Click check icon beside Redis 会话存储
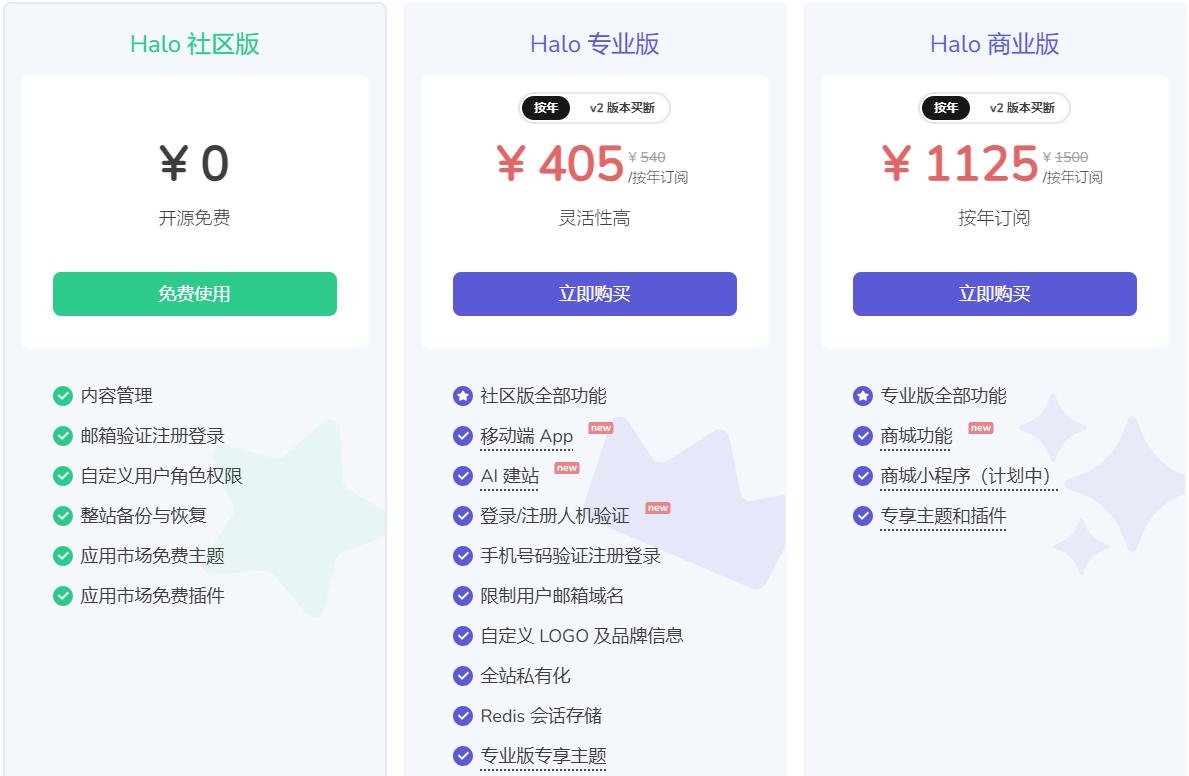This screenshot has width=1189, height=776. point(463,716)
